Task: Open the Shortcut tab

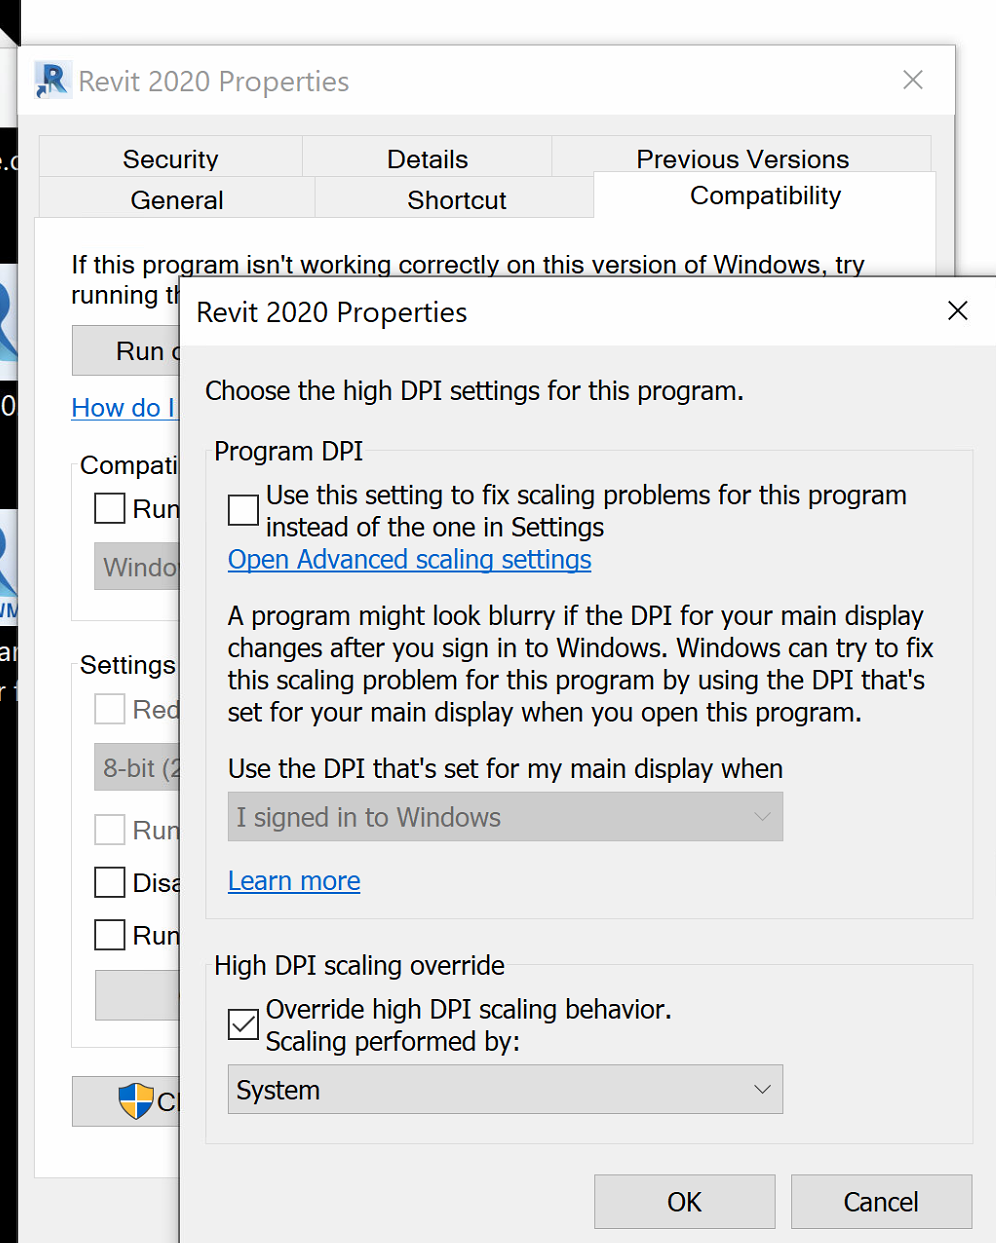Action: 456,200
